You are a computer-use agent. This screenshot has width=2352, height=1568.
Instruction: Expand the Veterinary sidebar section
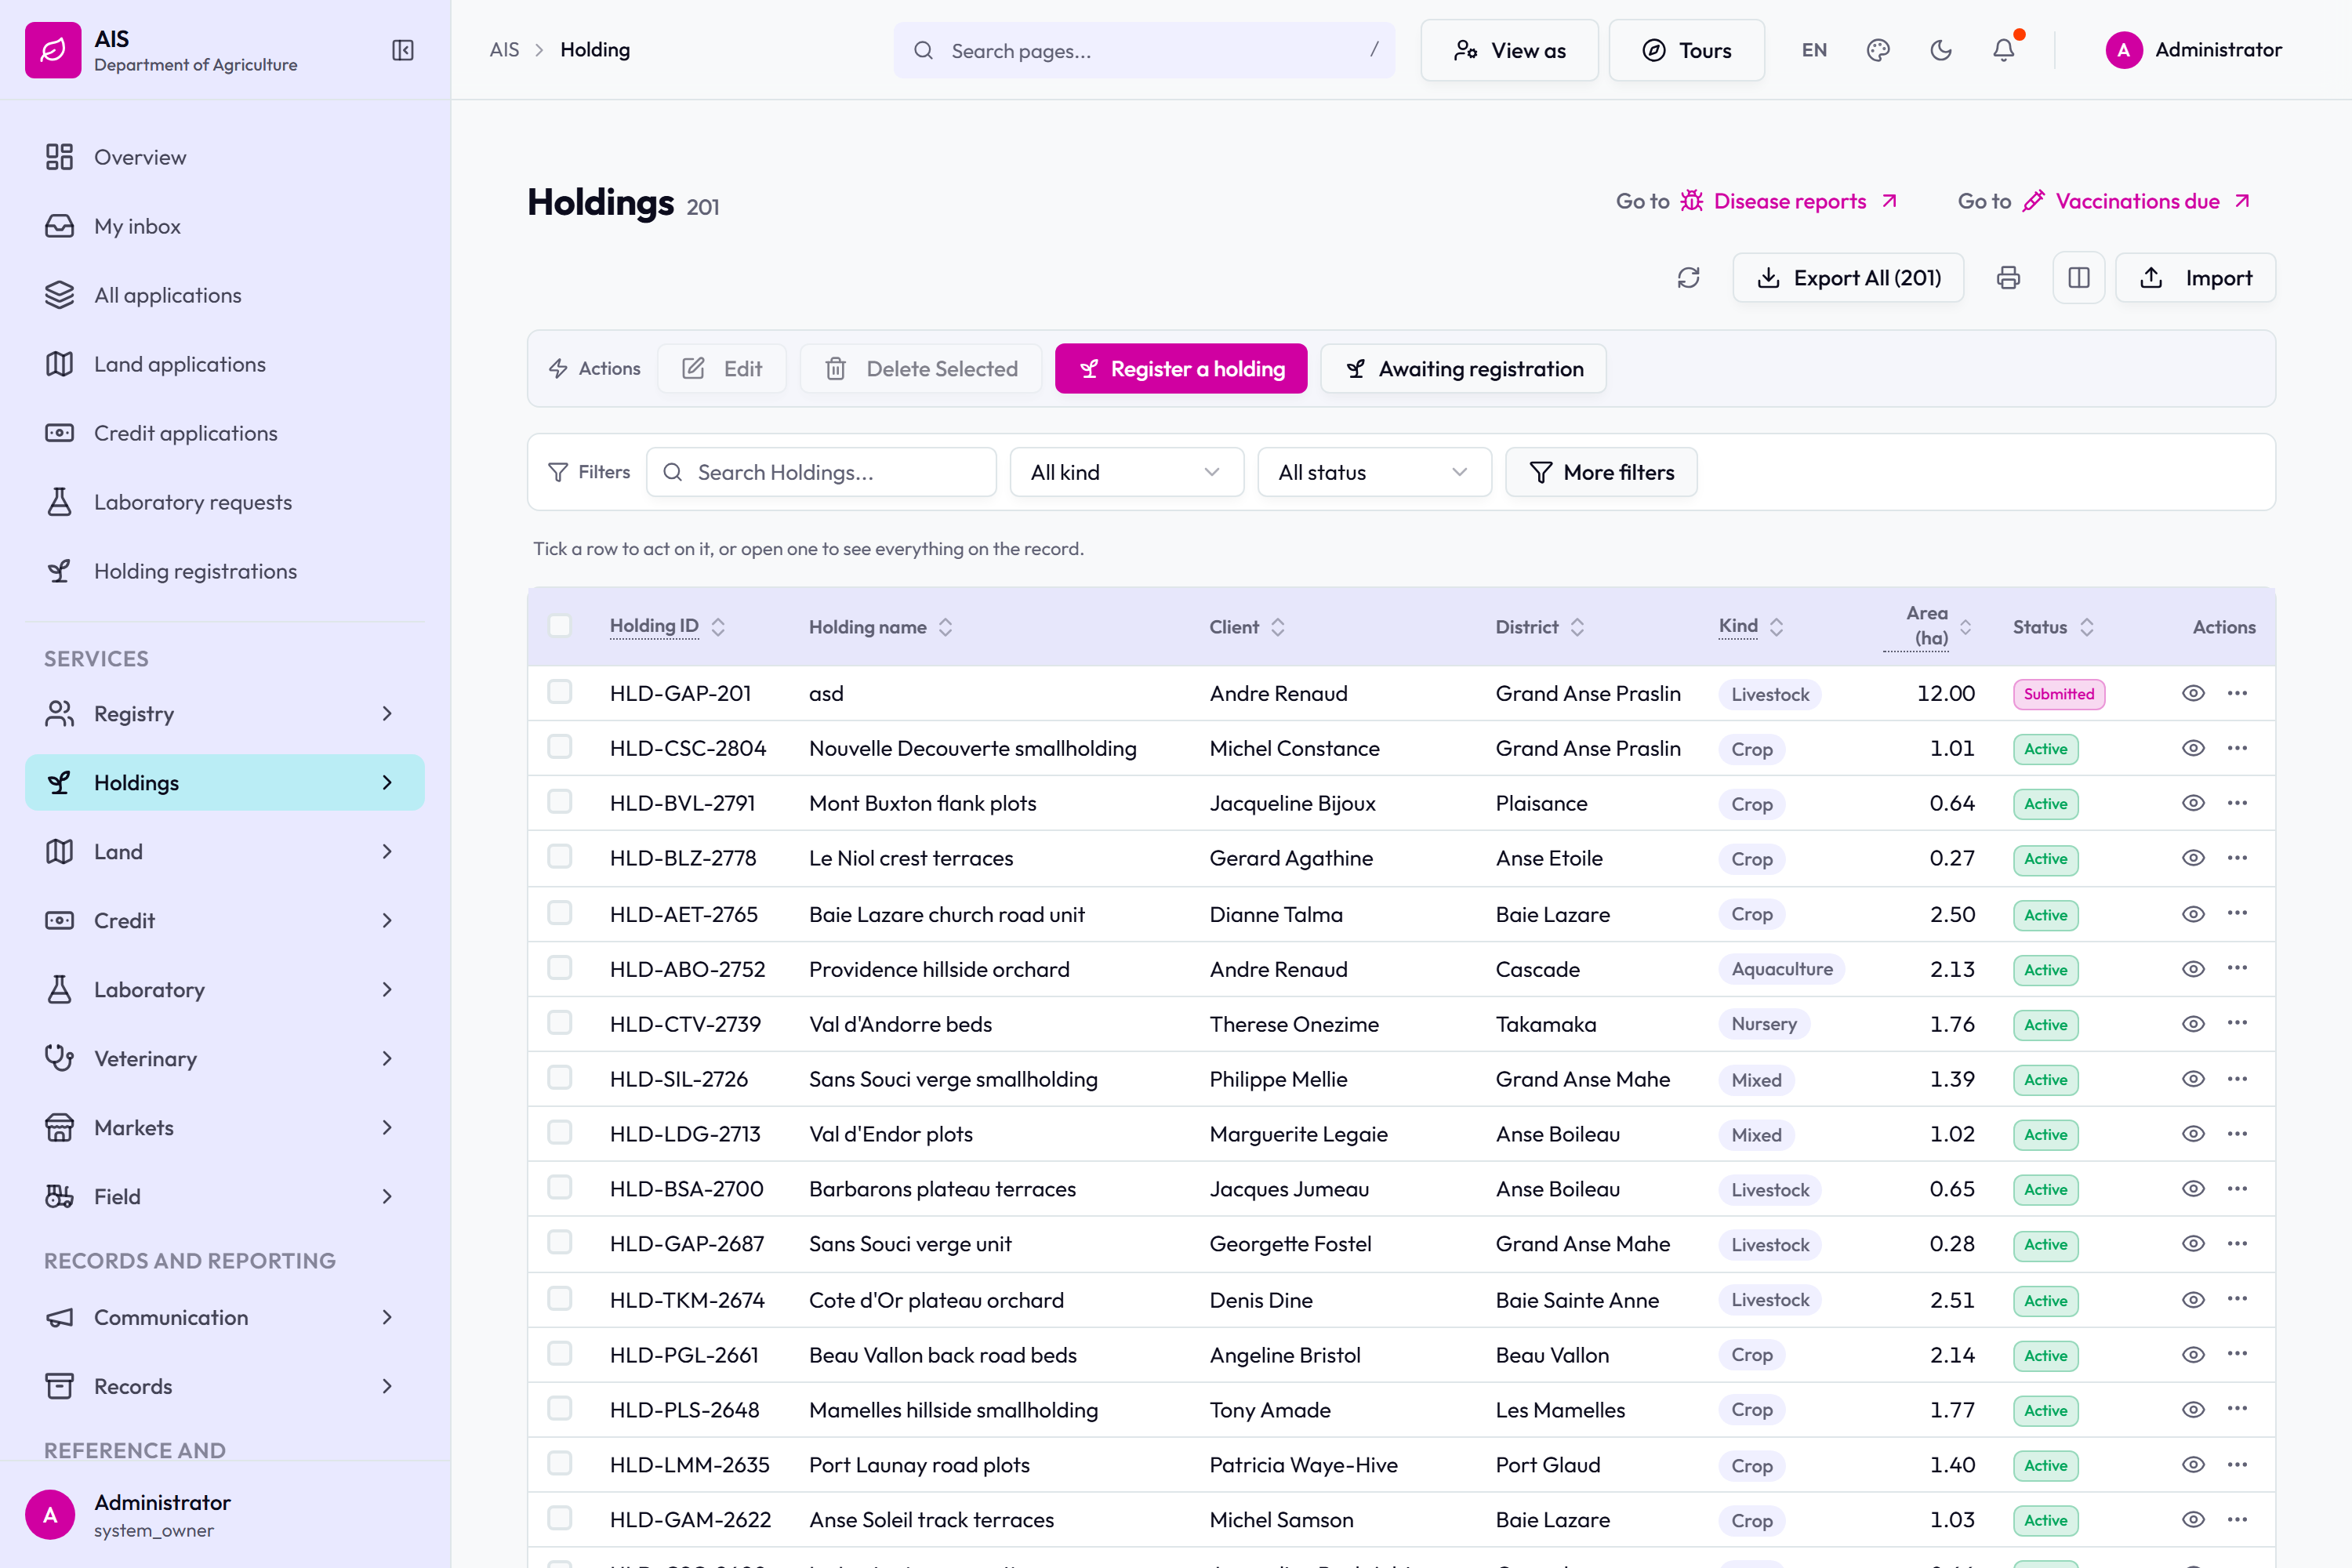coord(225,1058)
